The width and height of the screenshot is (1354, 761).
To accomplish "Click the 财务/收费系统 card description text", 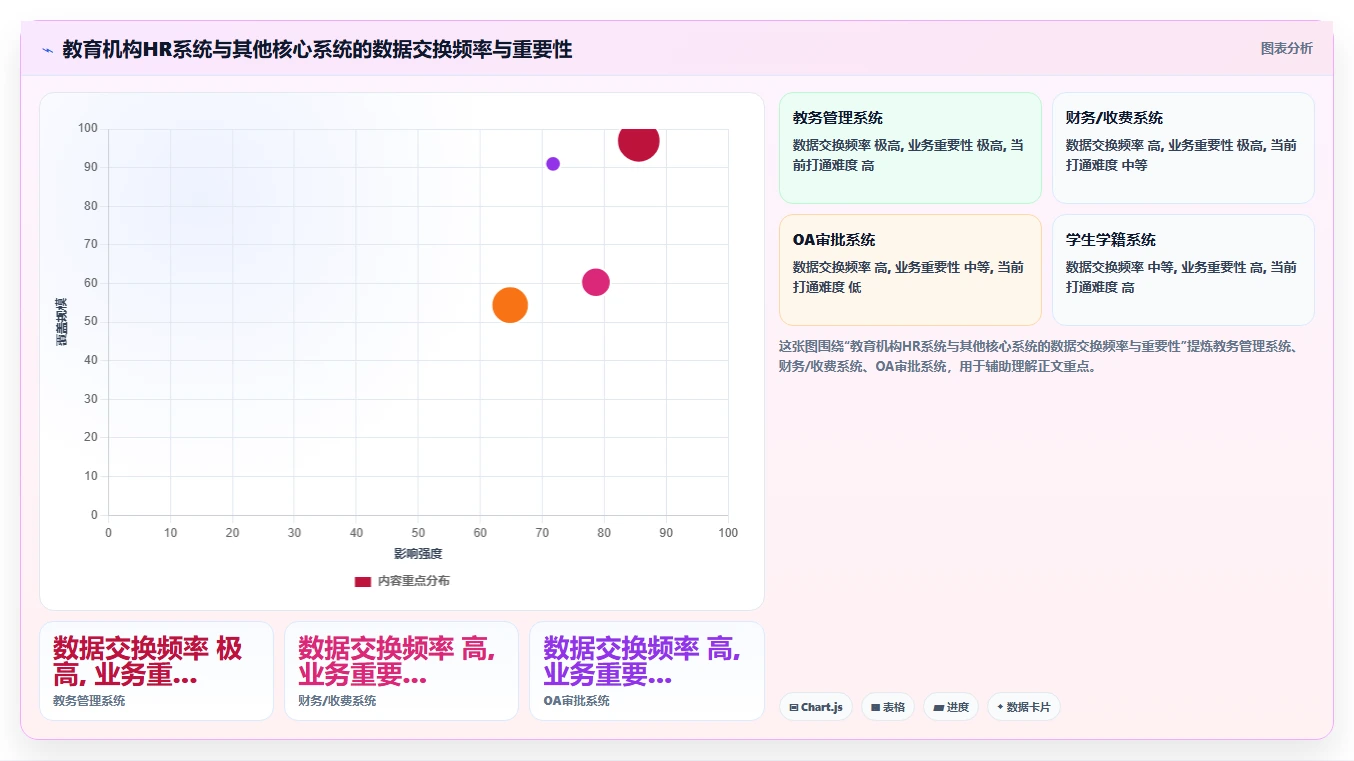I will (1181, 155).
